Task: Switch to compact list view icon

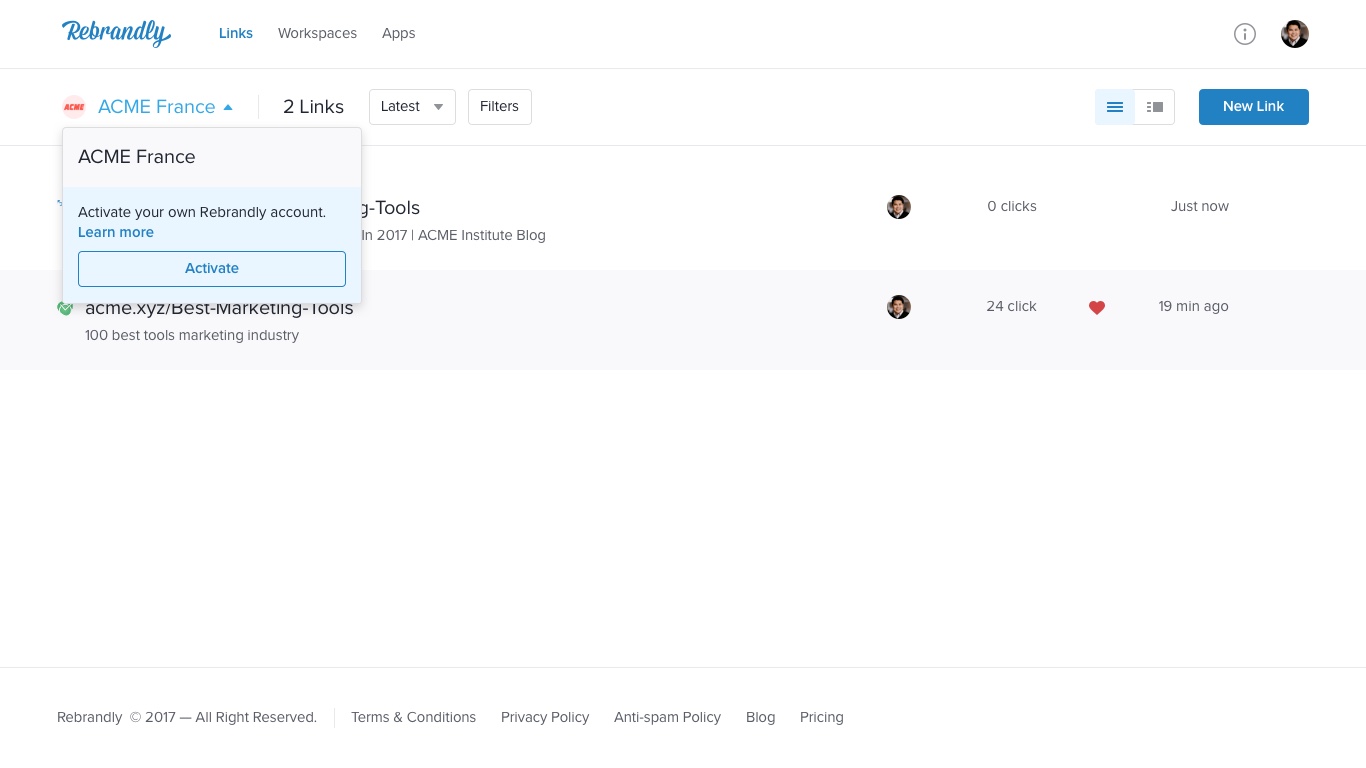Action: (1115, 107)
